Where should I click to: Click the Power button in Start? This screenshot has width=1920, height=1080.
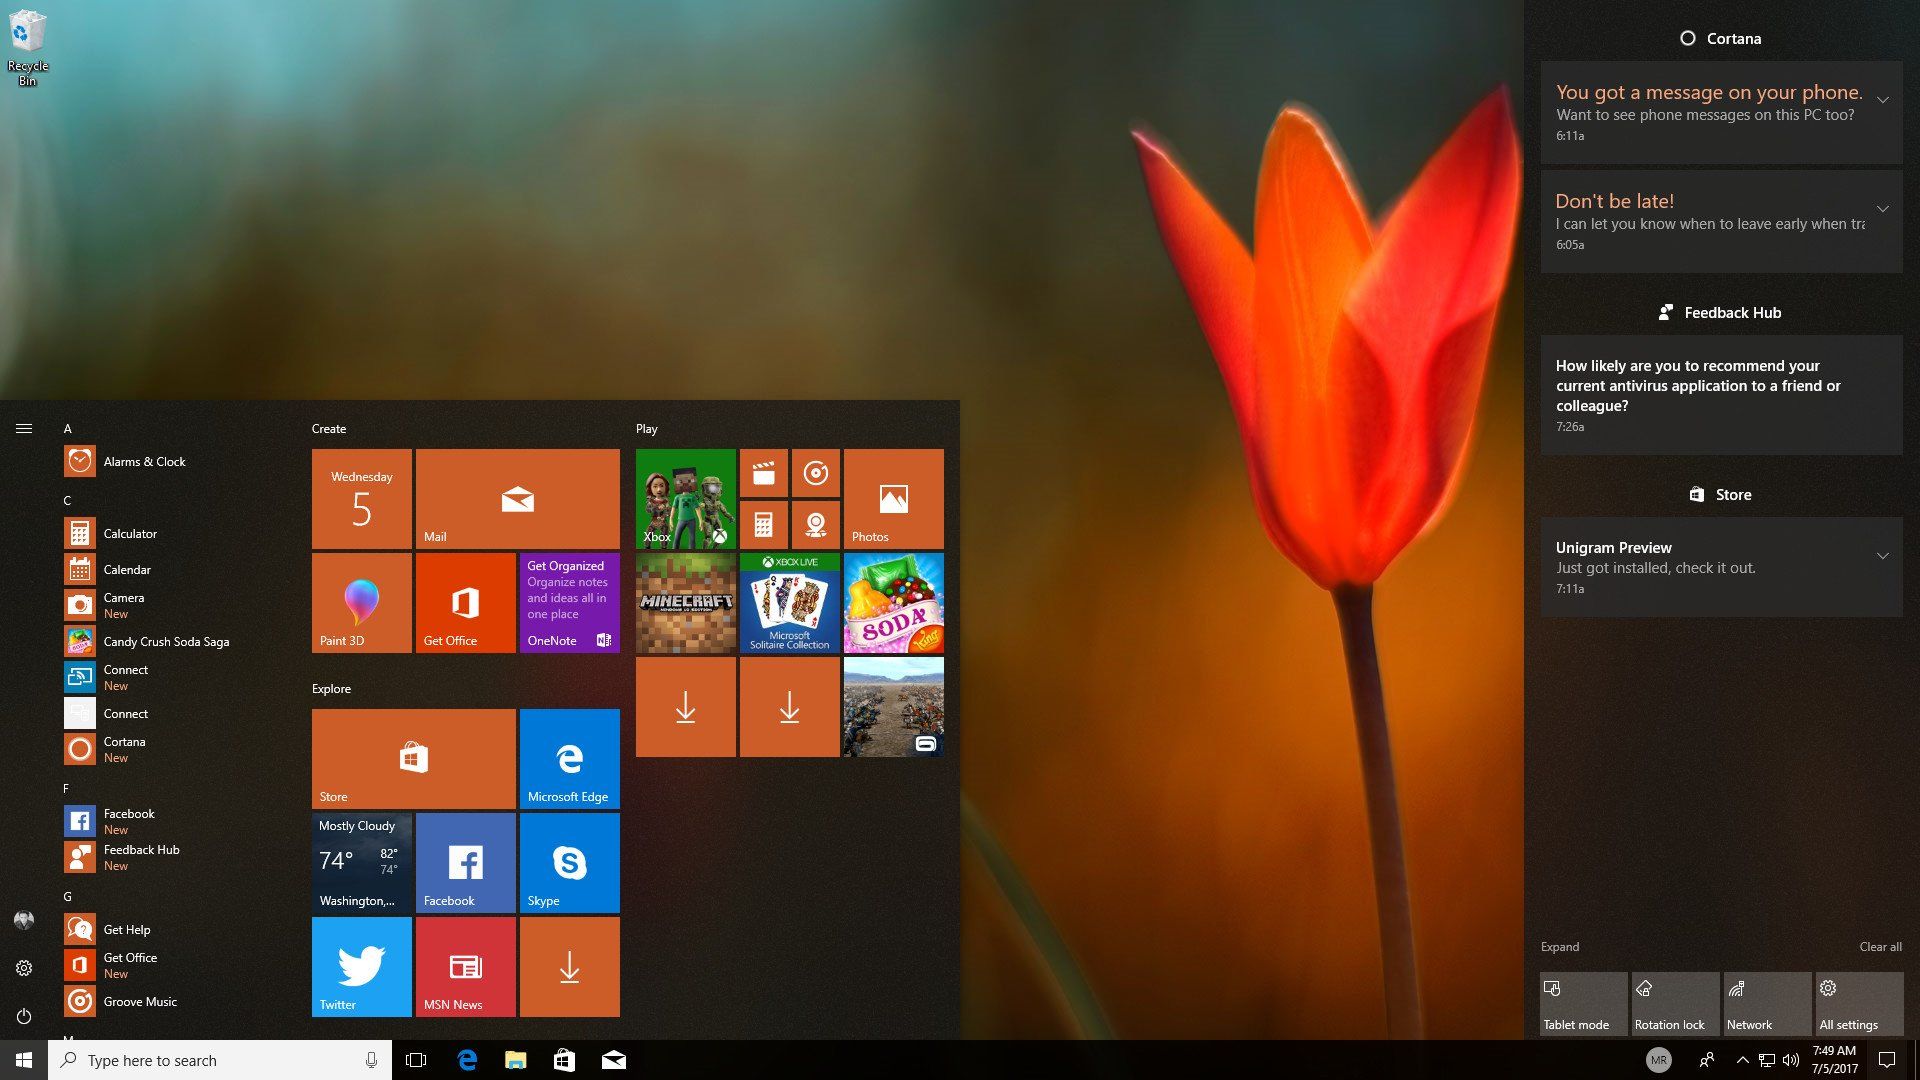coord(24,1016)
